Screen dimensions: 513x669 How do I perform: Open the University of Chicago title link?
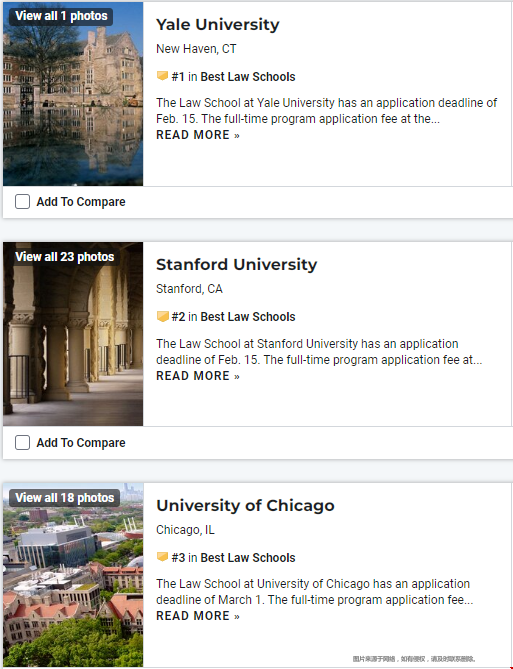click(245, 506)
